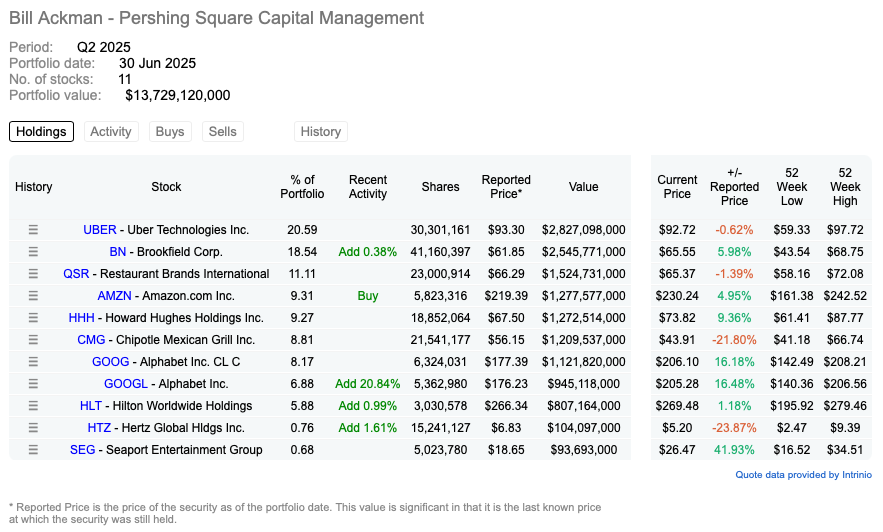This screenshot has width=883, height=532.
Task: Click the 'Add 0.99%' activity text
Action: [x=368, y=405]
